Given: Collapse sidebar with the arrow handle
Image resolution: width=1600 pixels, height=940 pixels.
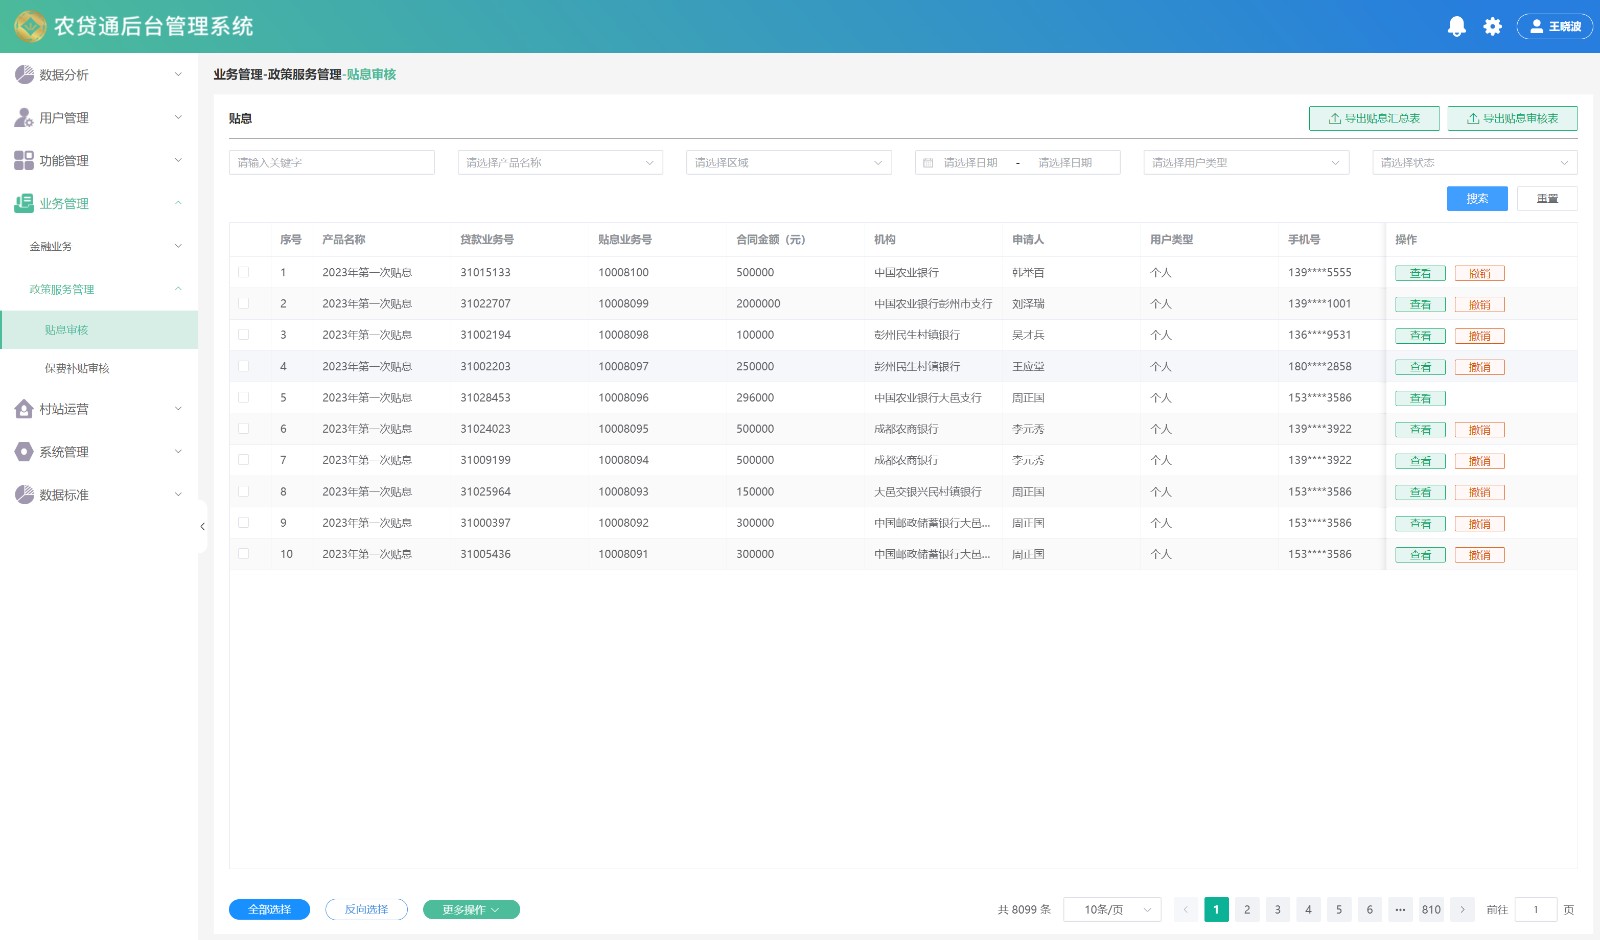Looking at the screenshot, I should pyautogui.click(x=202, y=527).
